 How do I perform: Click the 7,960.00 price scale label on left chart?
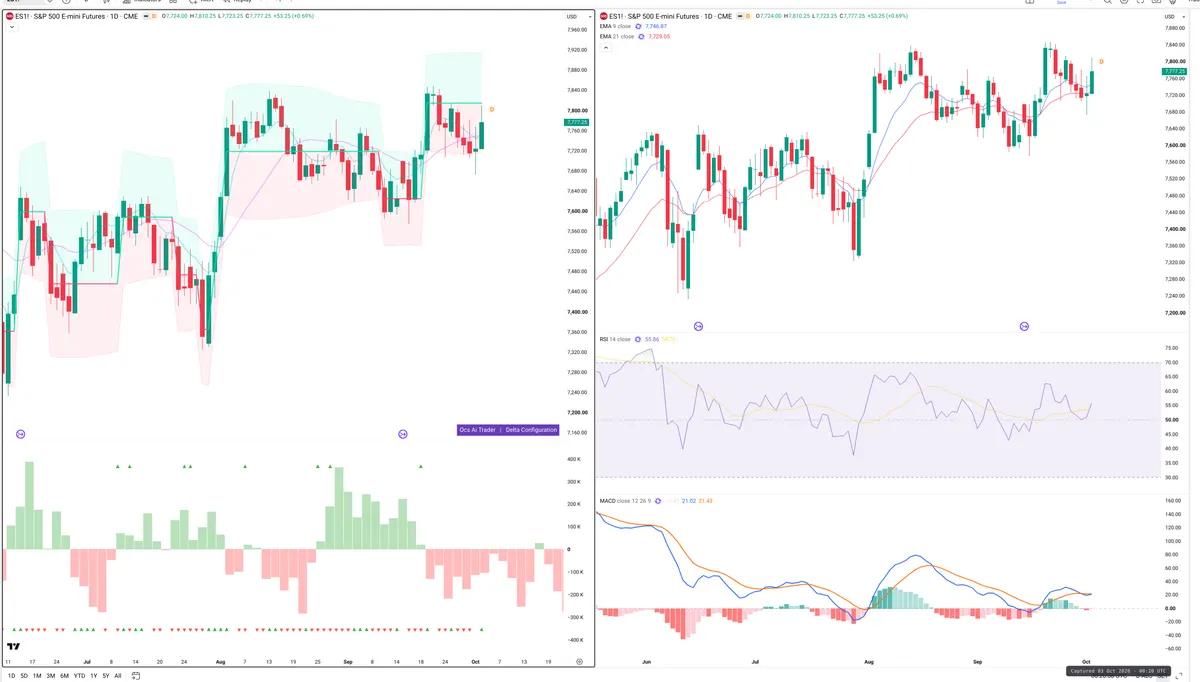576,30
